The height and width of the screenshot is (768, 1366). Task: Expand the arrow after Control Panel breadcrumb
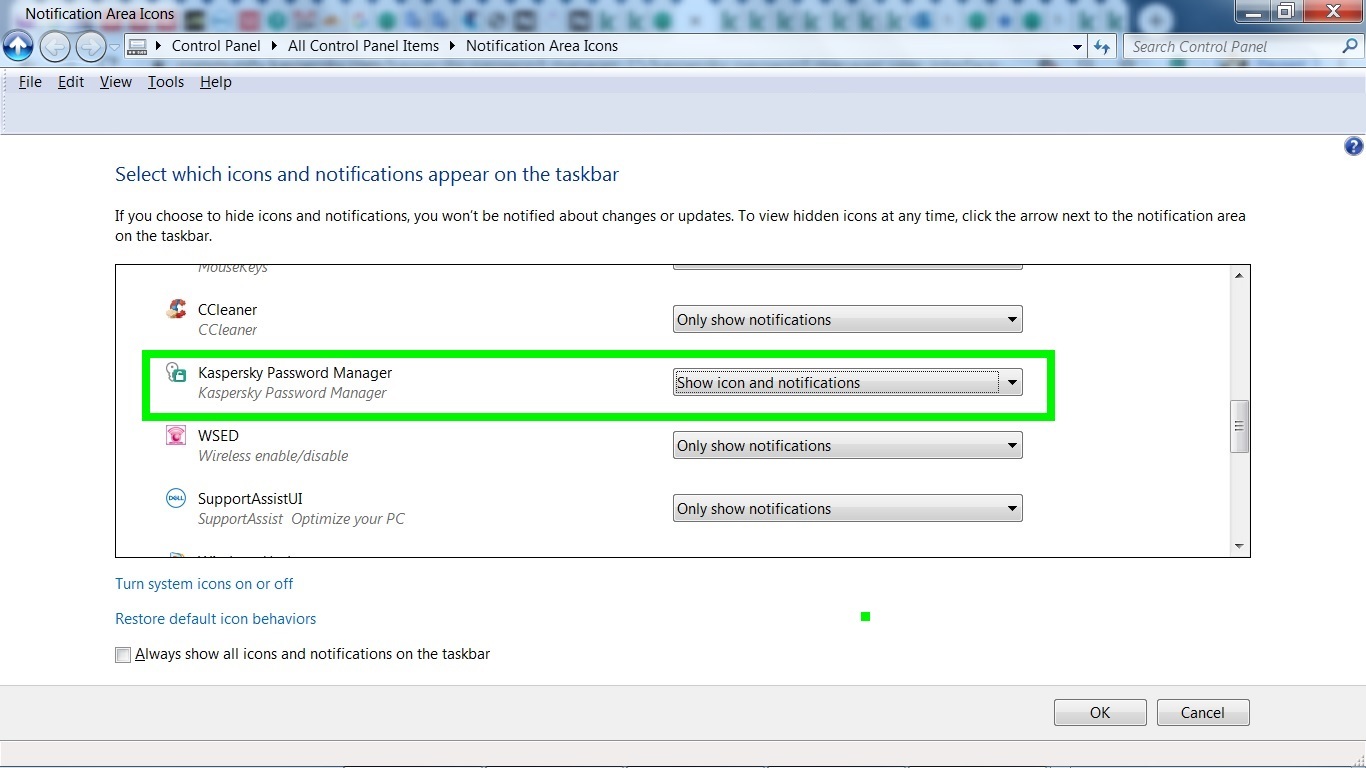pyautogui.click(x=275, y=46)
